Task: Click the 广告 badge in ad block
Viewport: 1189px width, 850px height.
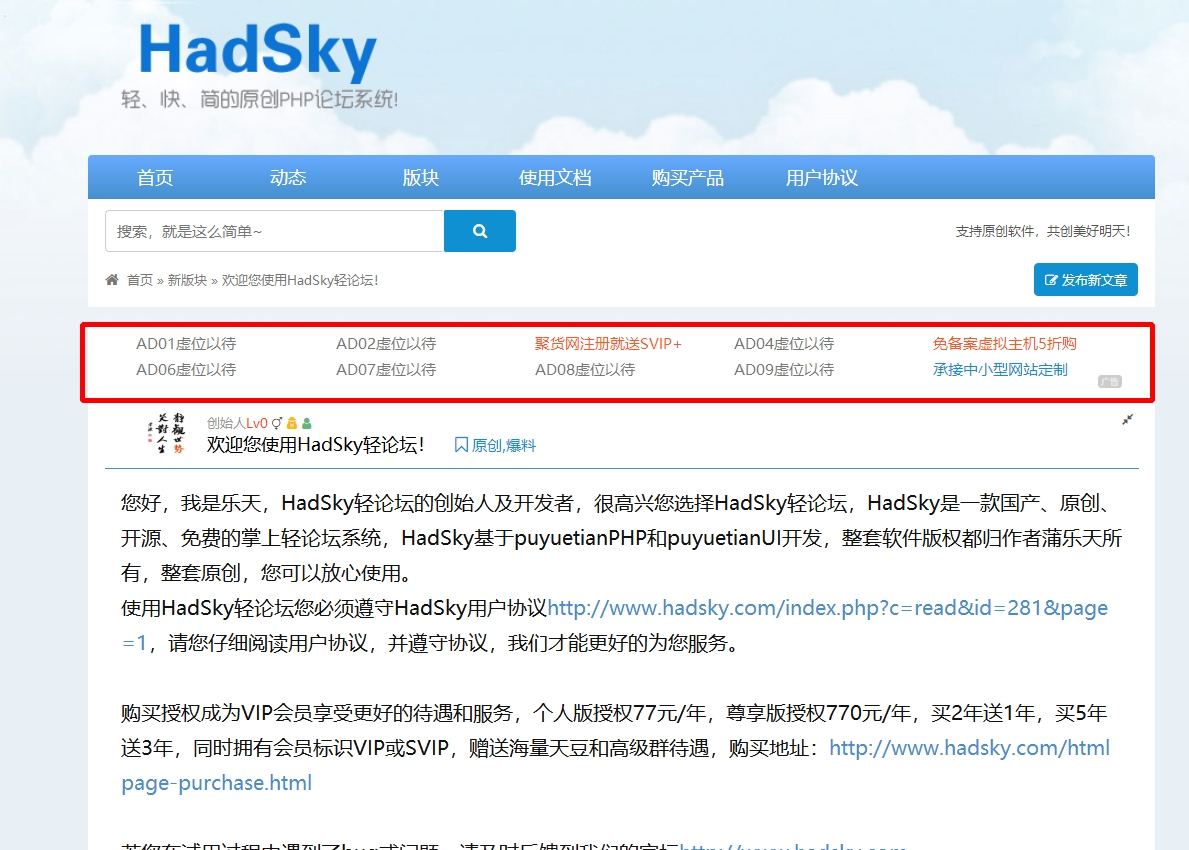Action: tap(1109, 381)
